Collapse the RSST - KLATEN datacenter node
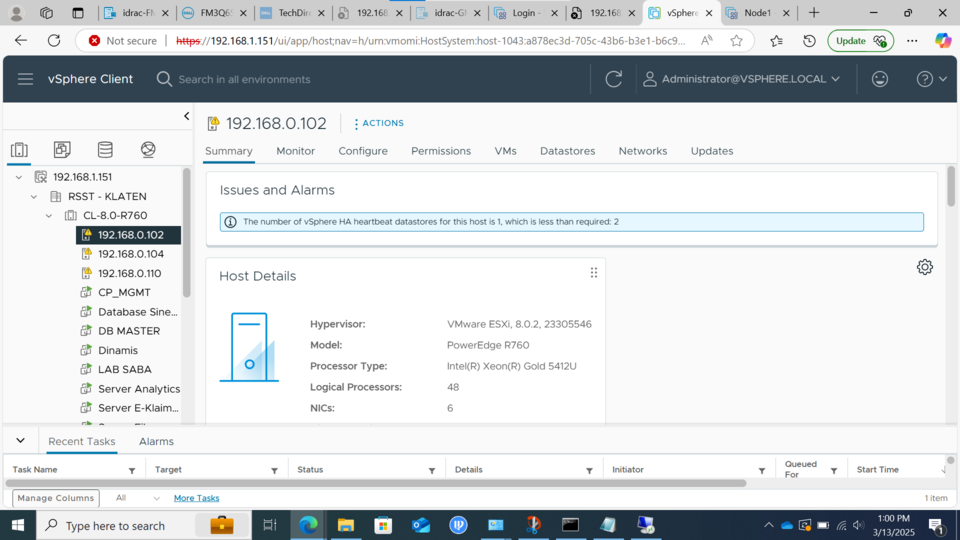Image resolution: width=960 pixels, height=540 pixels. (x=33, y=197)
